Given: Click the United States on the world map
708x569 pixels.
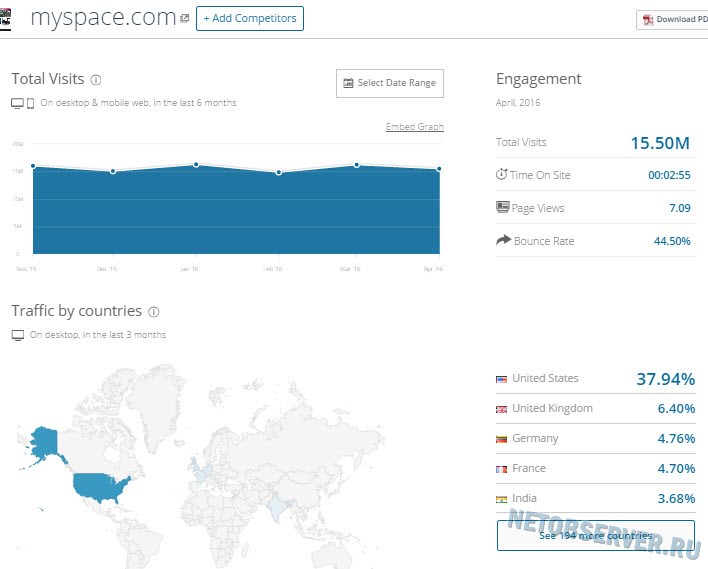Looking at the screenshot, I should pyautogui.click(x=99, y=487).
